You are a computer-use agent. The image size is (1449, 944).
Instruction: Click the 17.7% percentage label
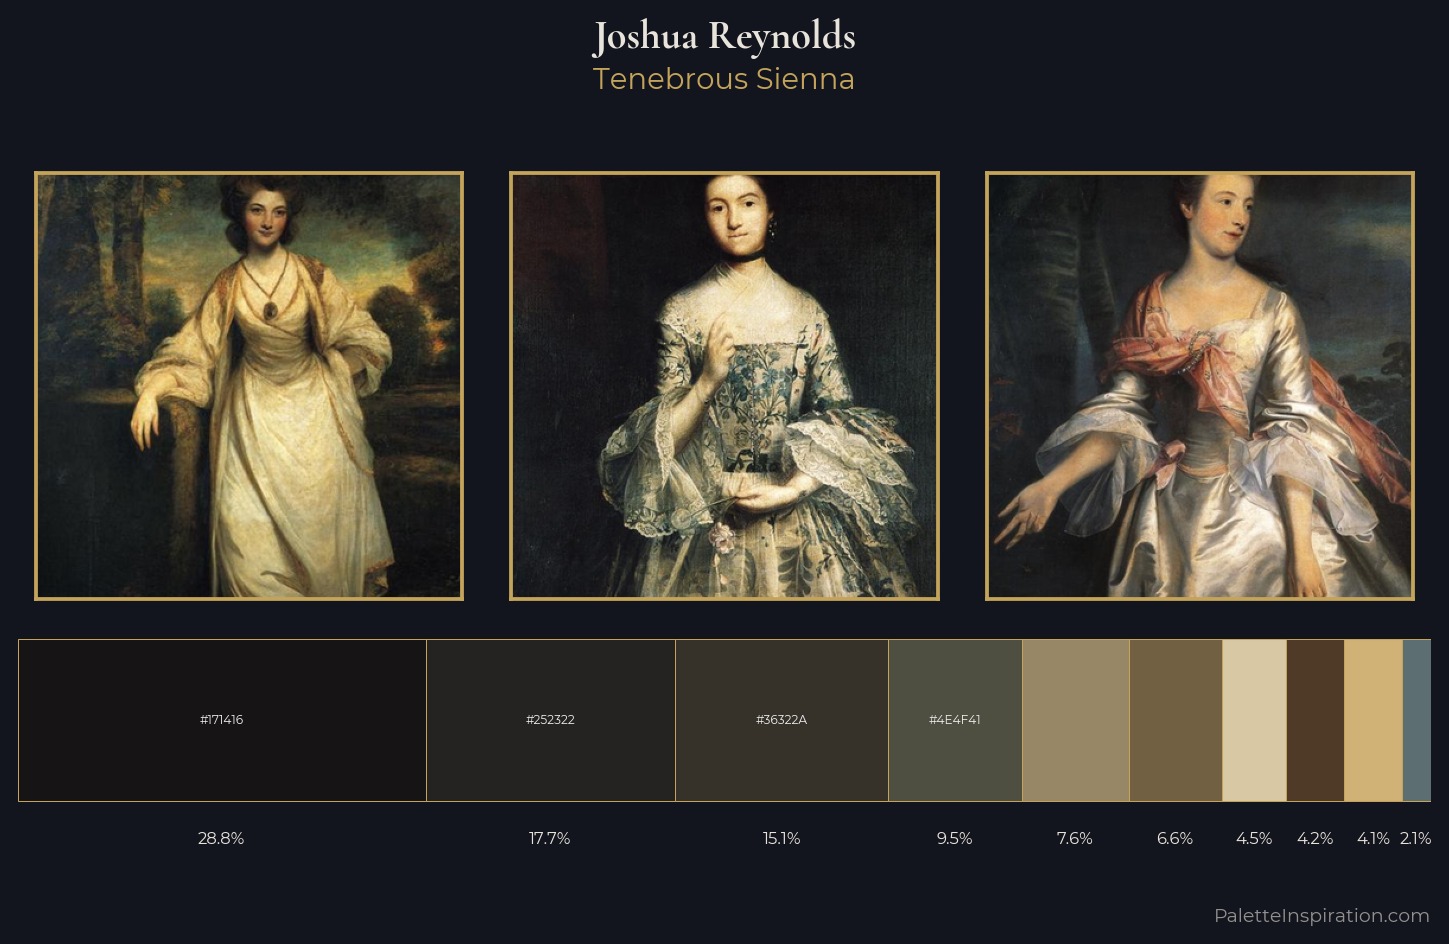coord(550,838)
